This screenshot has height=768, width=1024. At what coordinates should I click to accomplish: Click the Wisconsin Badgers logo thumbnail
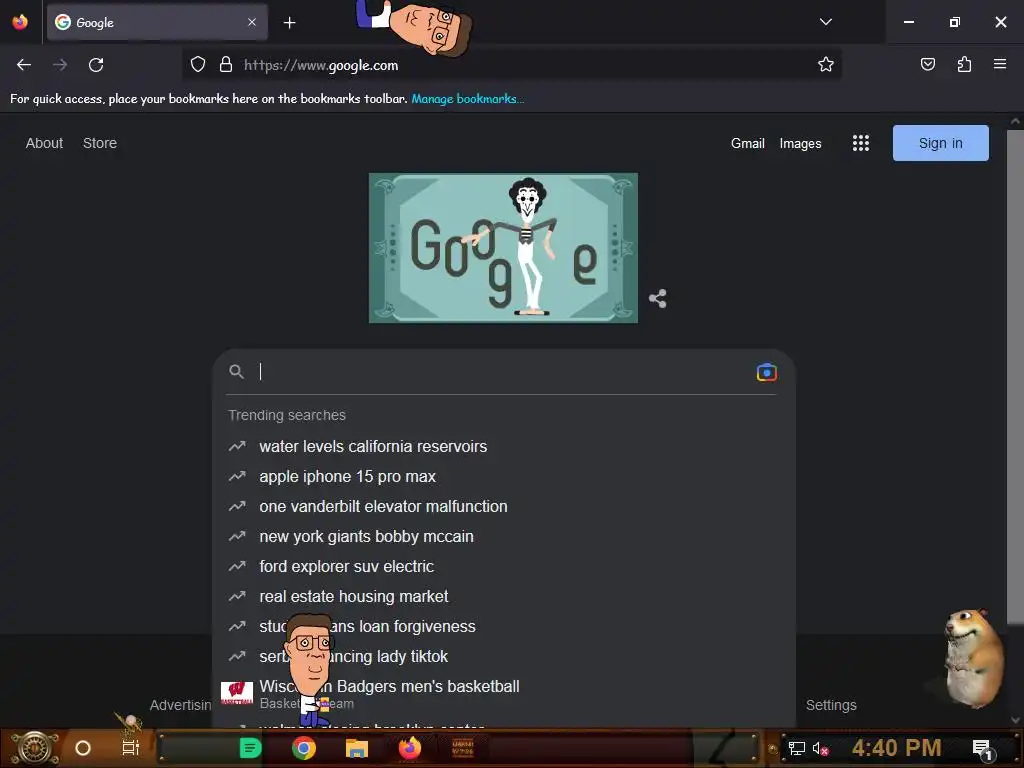236,694
